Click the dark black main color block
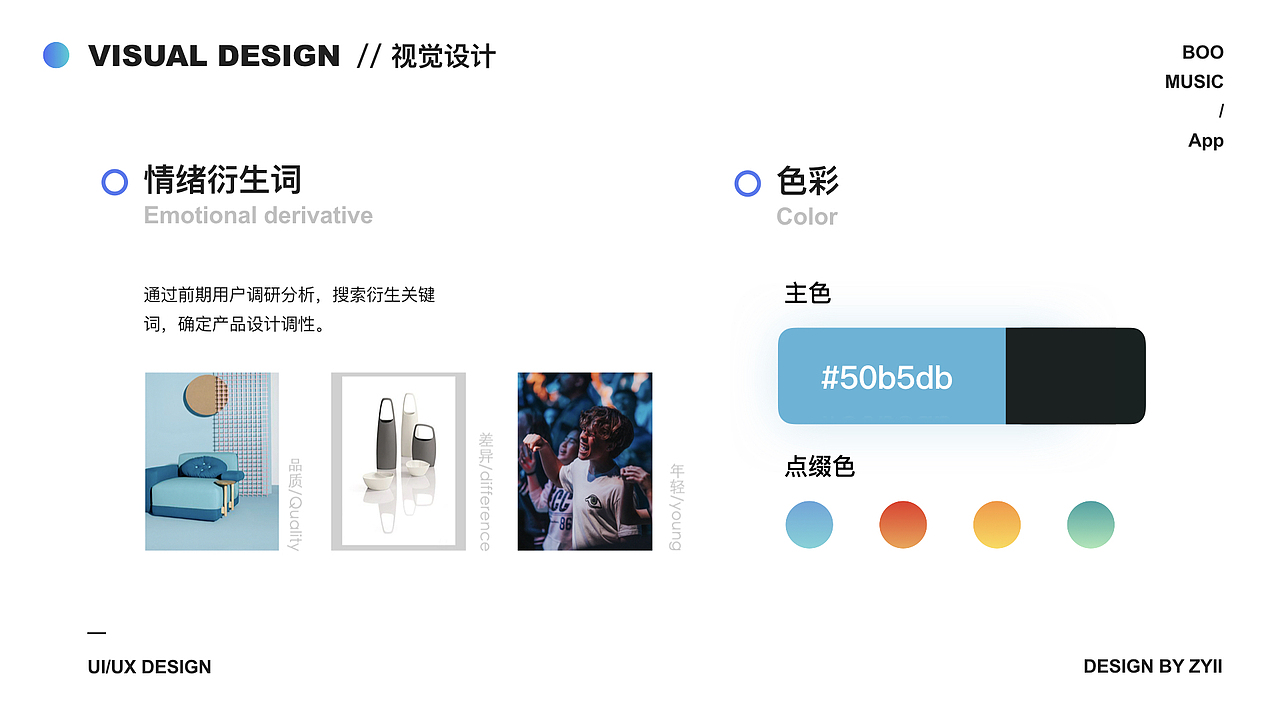The height and width of the screenshot is (720, 1280). [x=1075, y=376]
